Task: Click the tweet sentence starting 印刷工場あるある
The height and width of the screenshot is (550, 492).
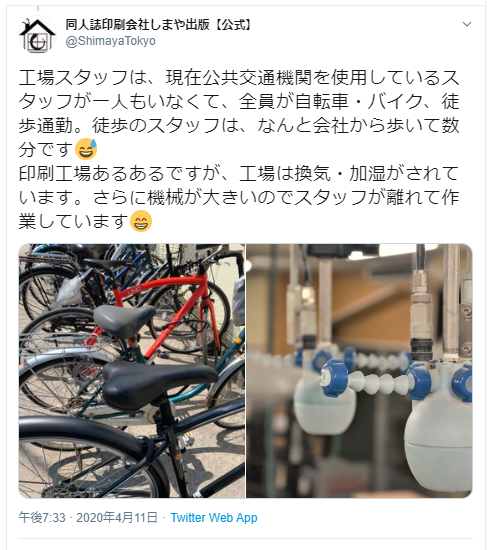Action: (x=239, y=197)
